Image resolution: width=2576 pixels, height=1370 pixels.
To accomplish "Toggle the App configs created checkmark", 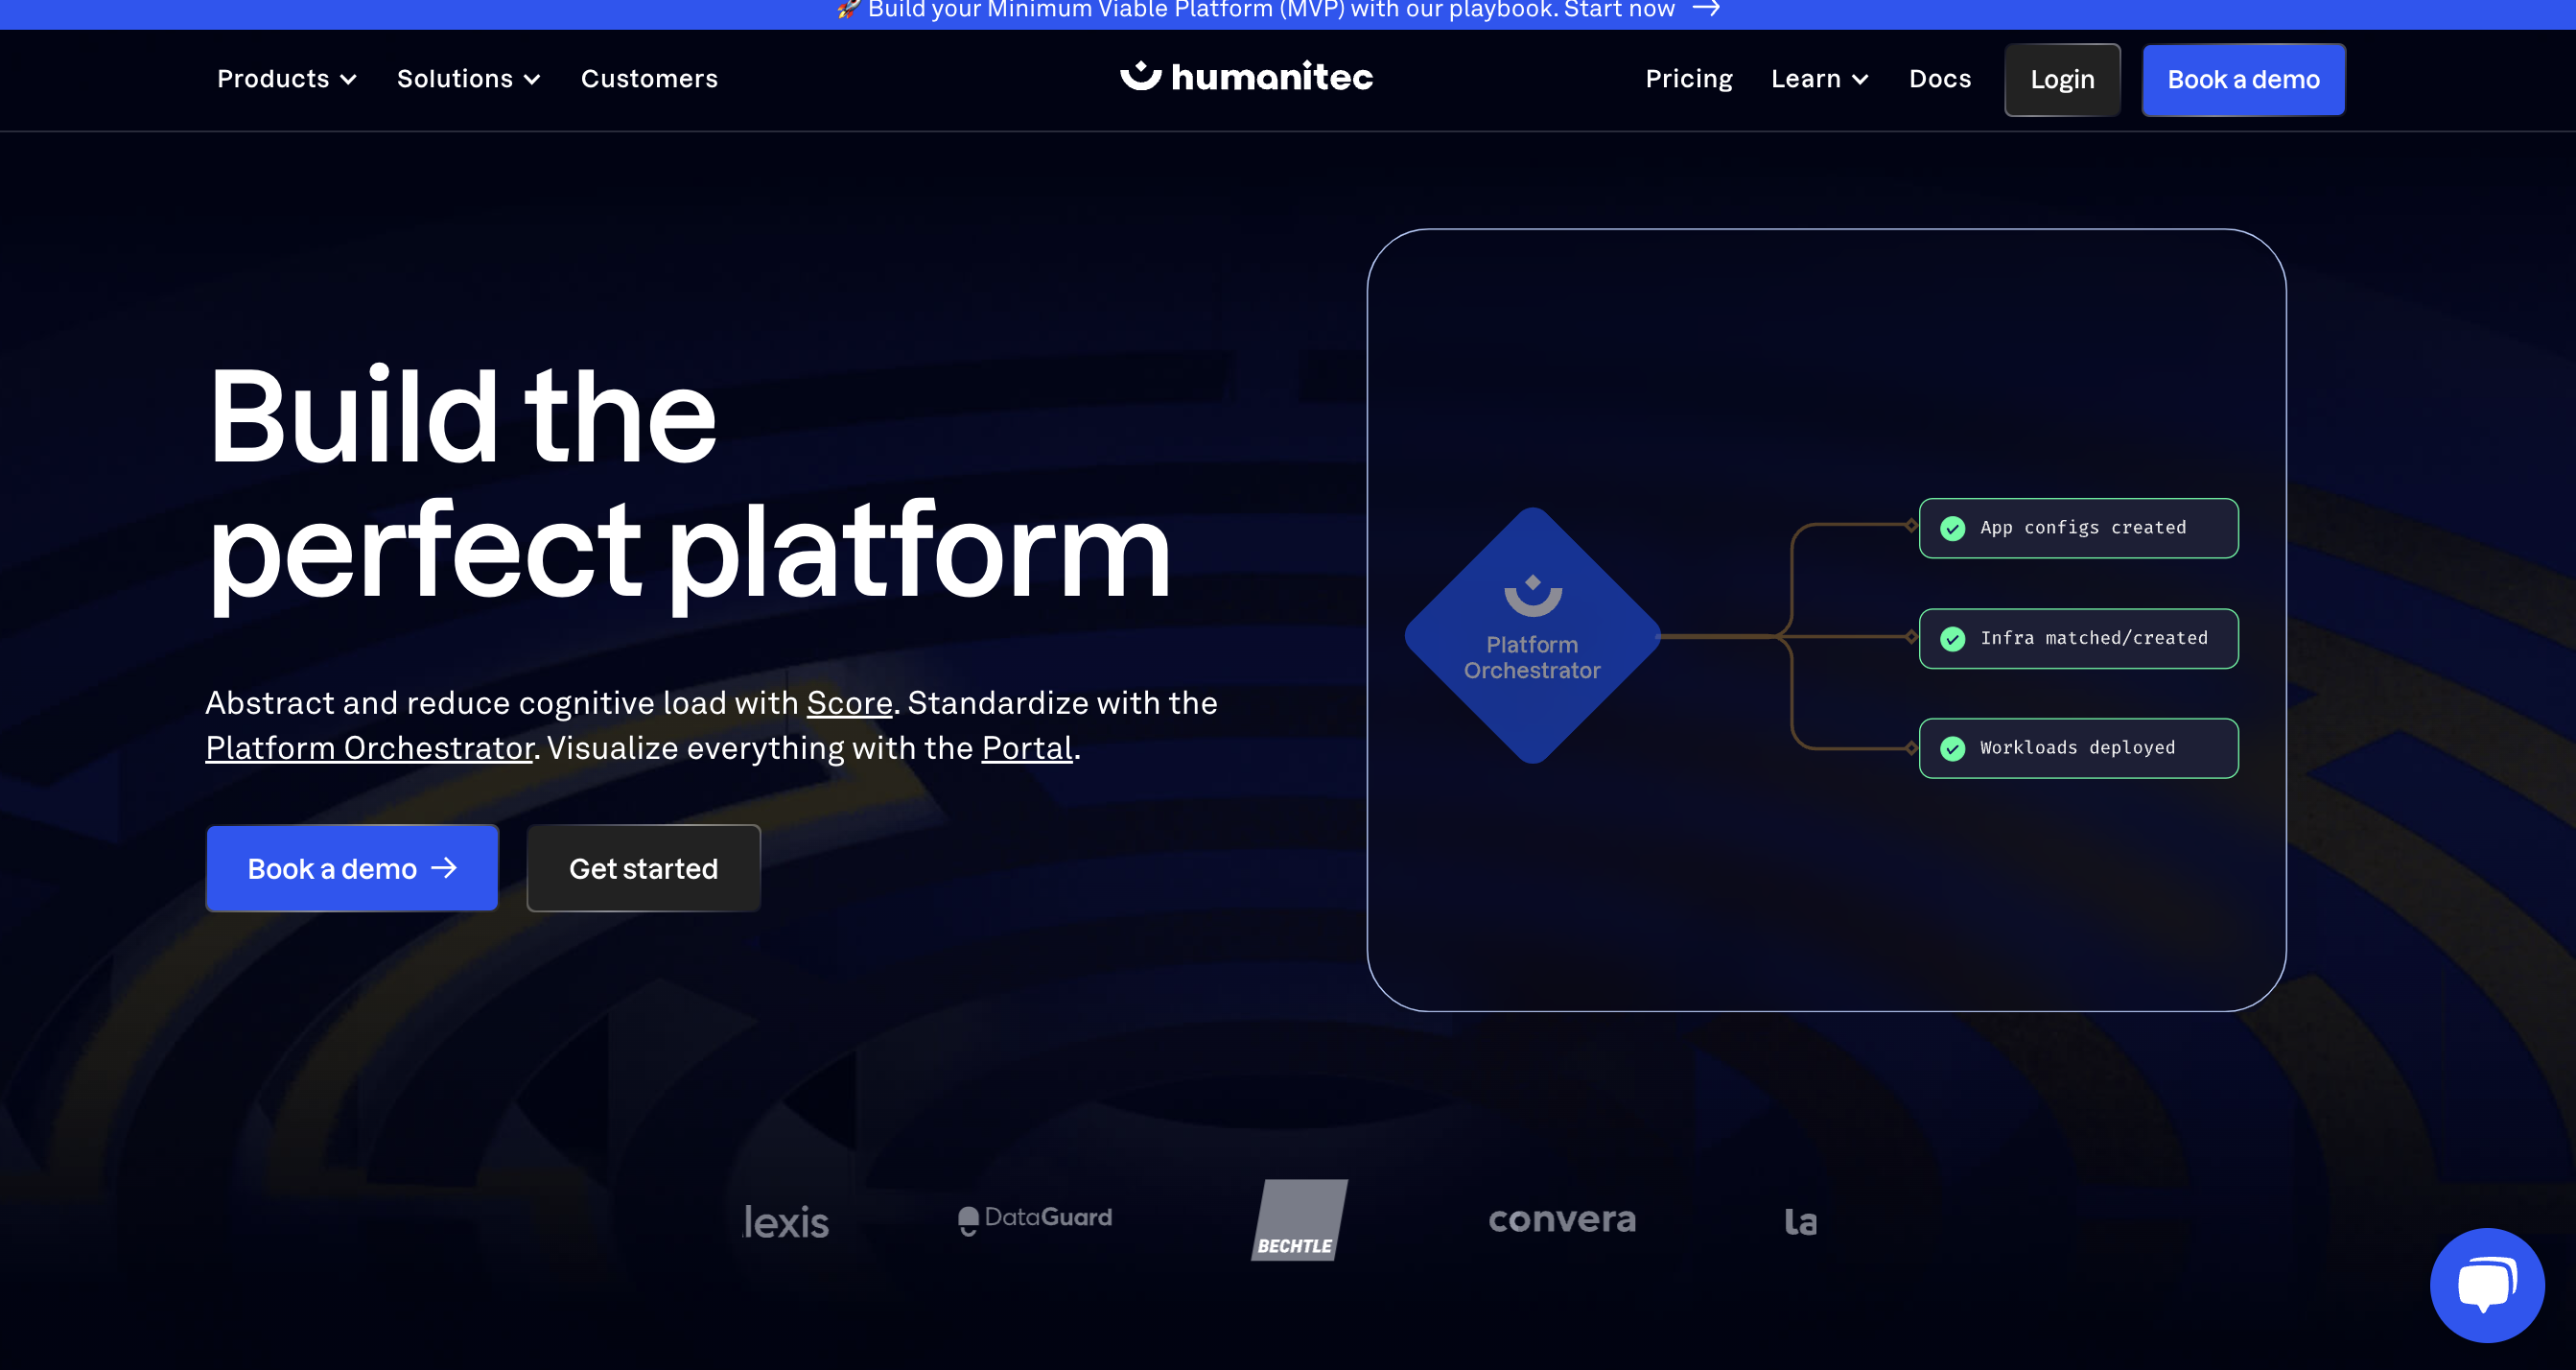I will coord(1952,529).
